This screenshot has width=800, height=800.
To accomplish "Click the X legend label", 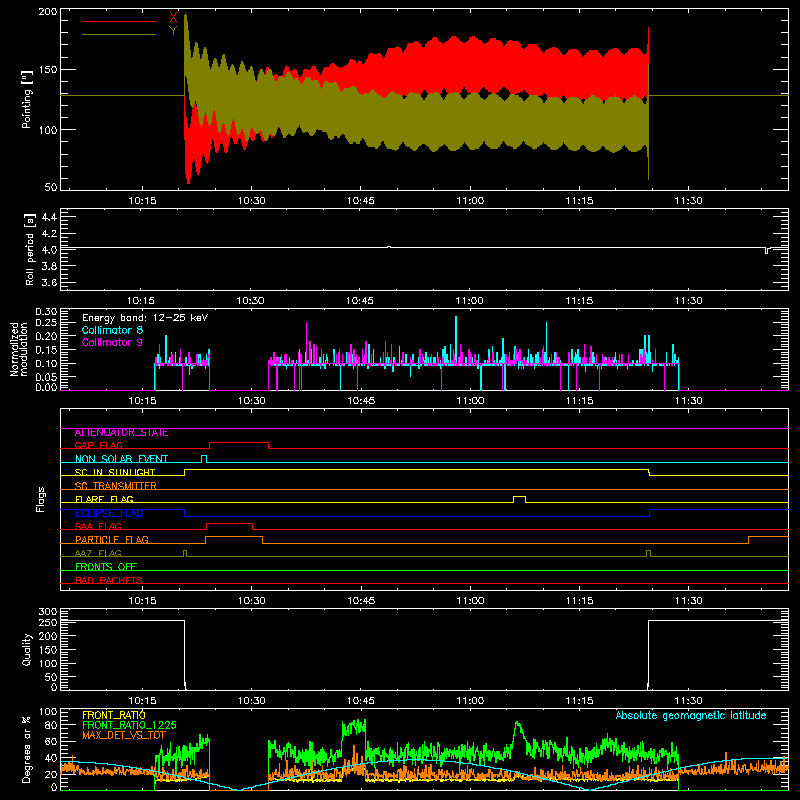I will pyautogui.click(x=173, y=18).
